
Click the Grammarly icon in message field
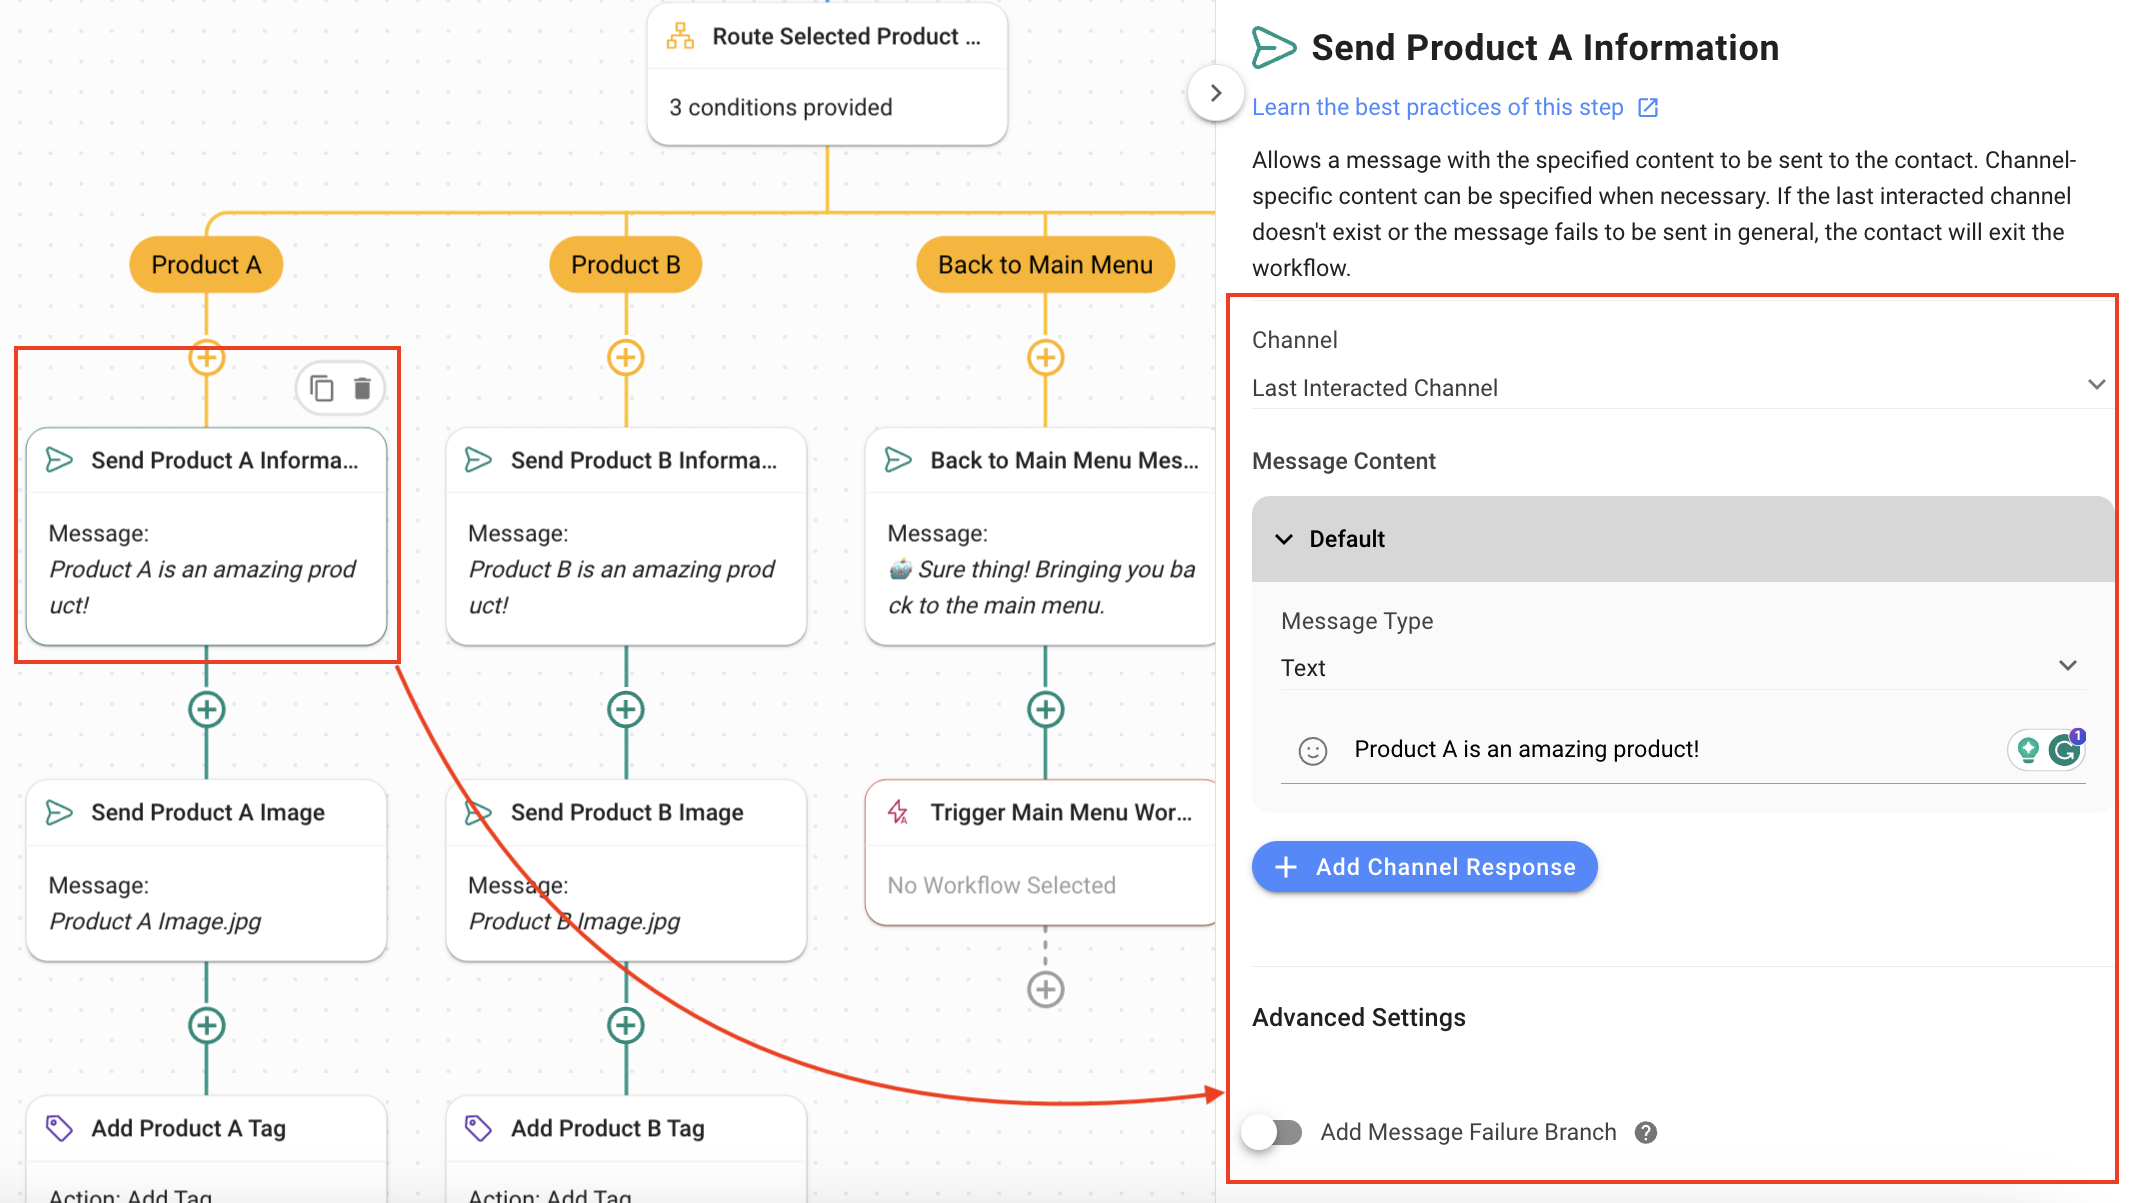(x=2065, y=749)
